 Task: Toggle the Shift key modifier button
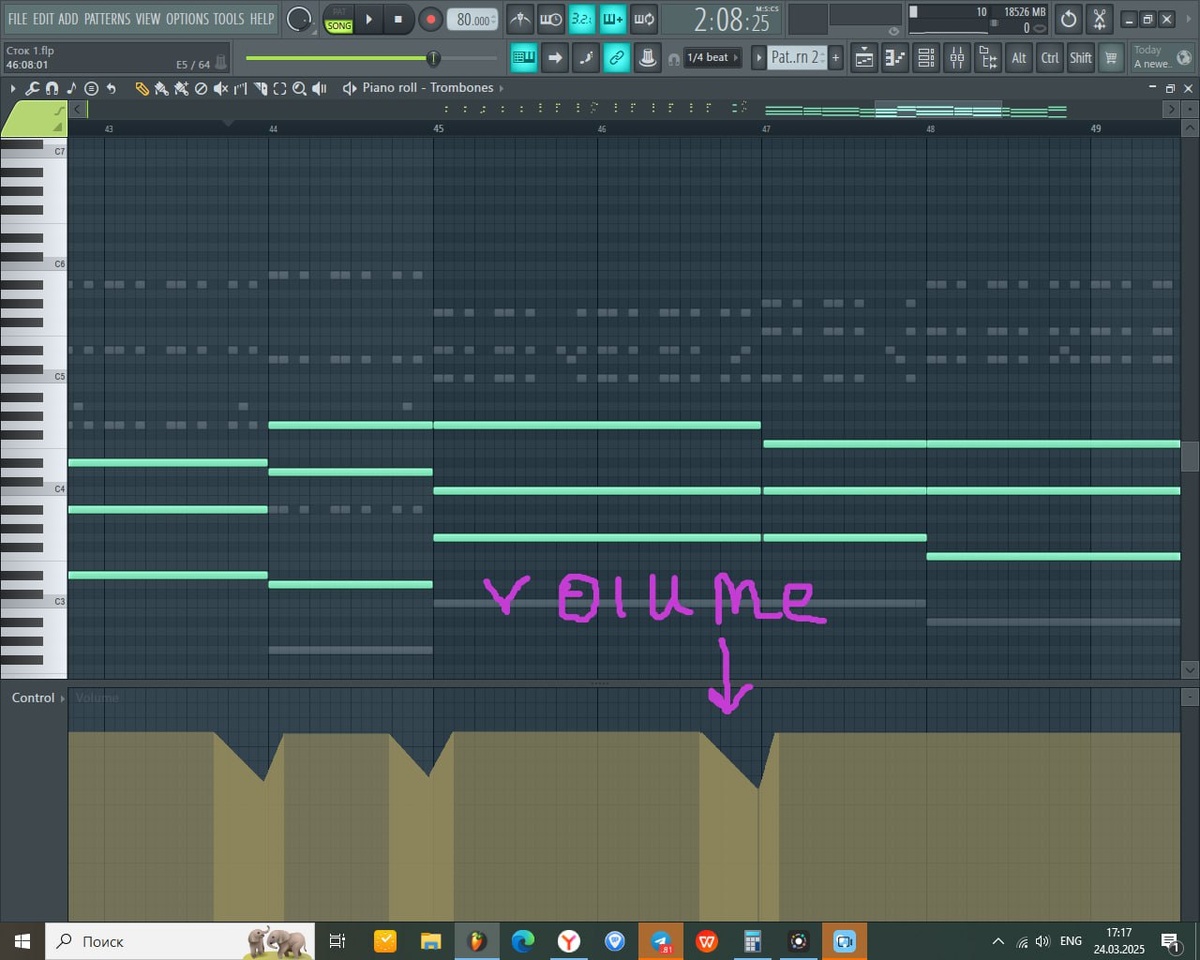[x=1081, y=58]
